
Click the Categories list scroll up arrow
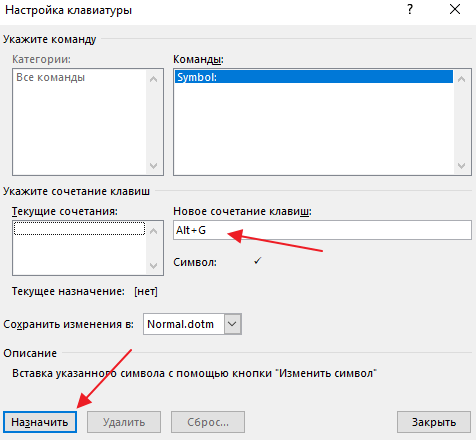click(153, 79)
